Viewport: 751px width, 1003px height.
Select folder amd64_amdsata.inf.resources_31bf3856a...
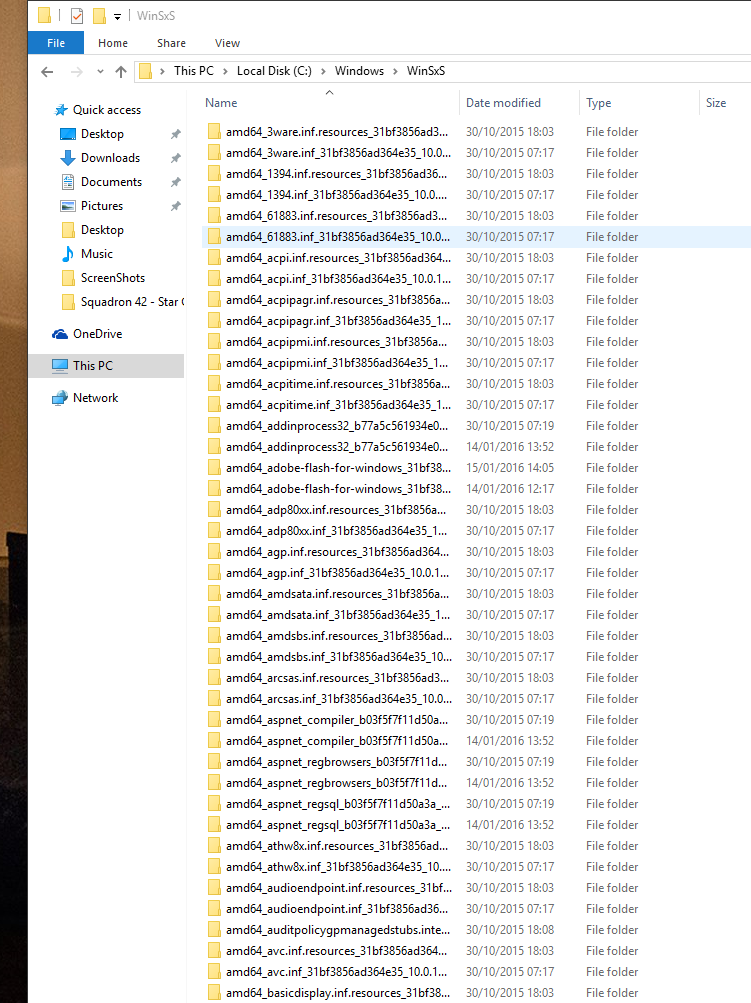point(337,594)
